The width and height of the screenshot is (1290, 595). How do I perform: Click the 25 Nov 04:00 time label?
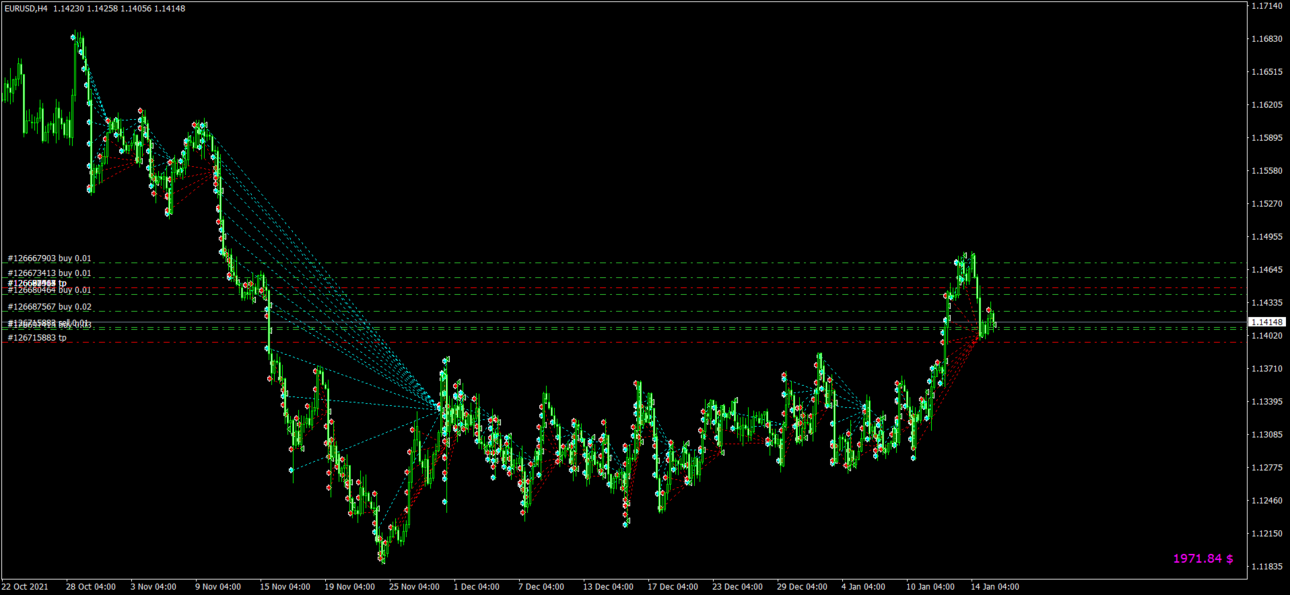click(415, 587)
